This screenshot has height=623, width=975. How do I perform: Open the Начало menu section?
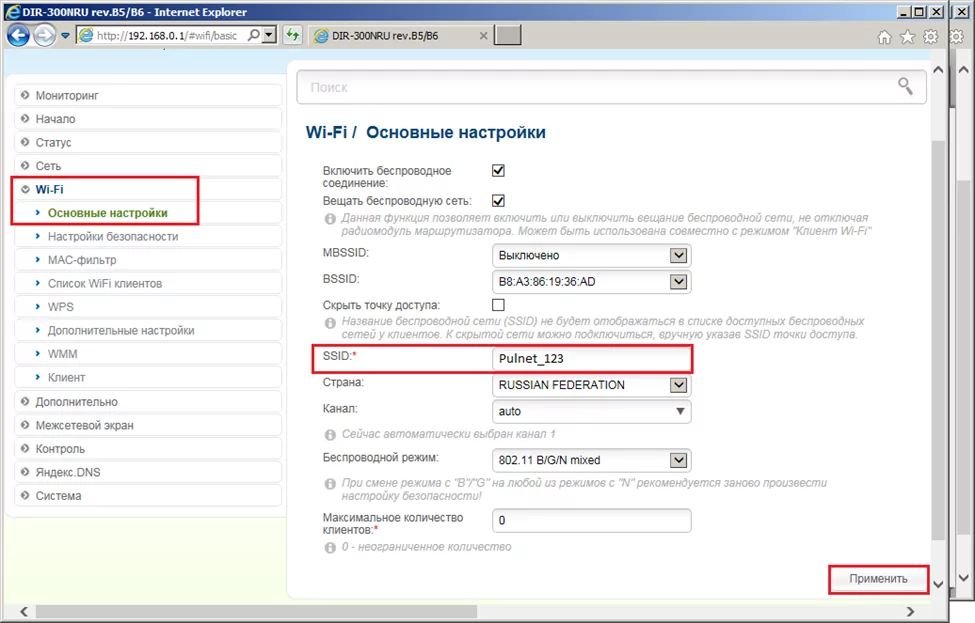tap(148, 119)
